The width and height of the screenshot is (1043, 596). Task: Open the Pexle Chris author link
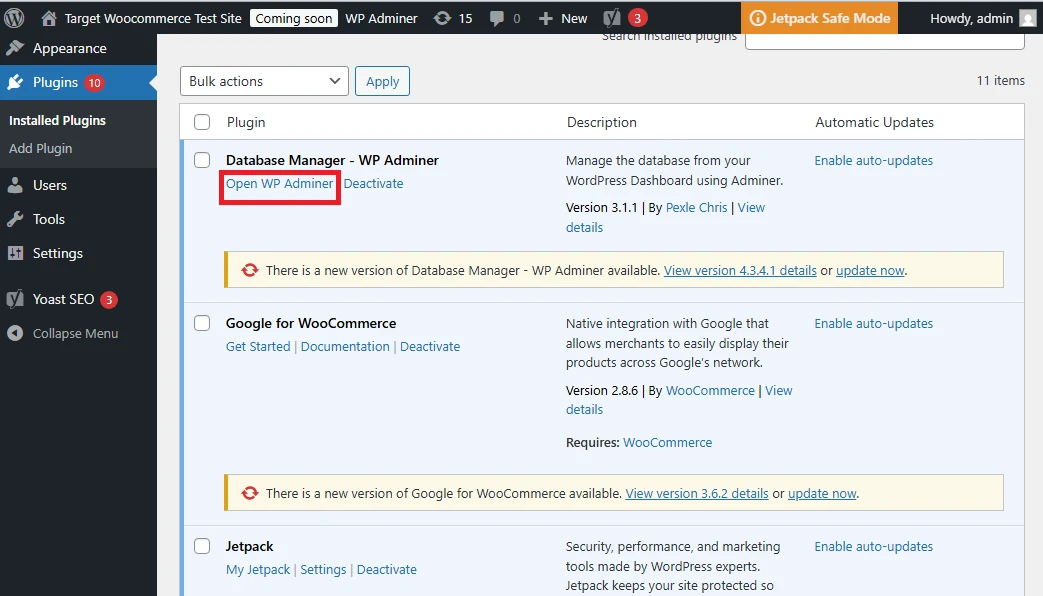click(696, 208)
